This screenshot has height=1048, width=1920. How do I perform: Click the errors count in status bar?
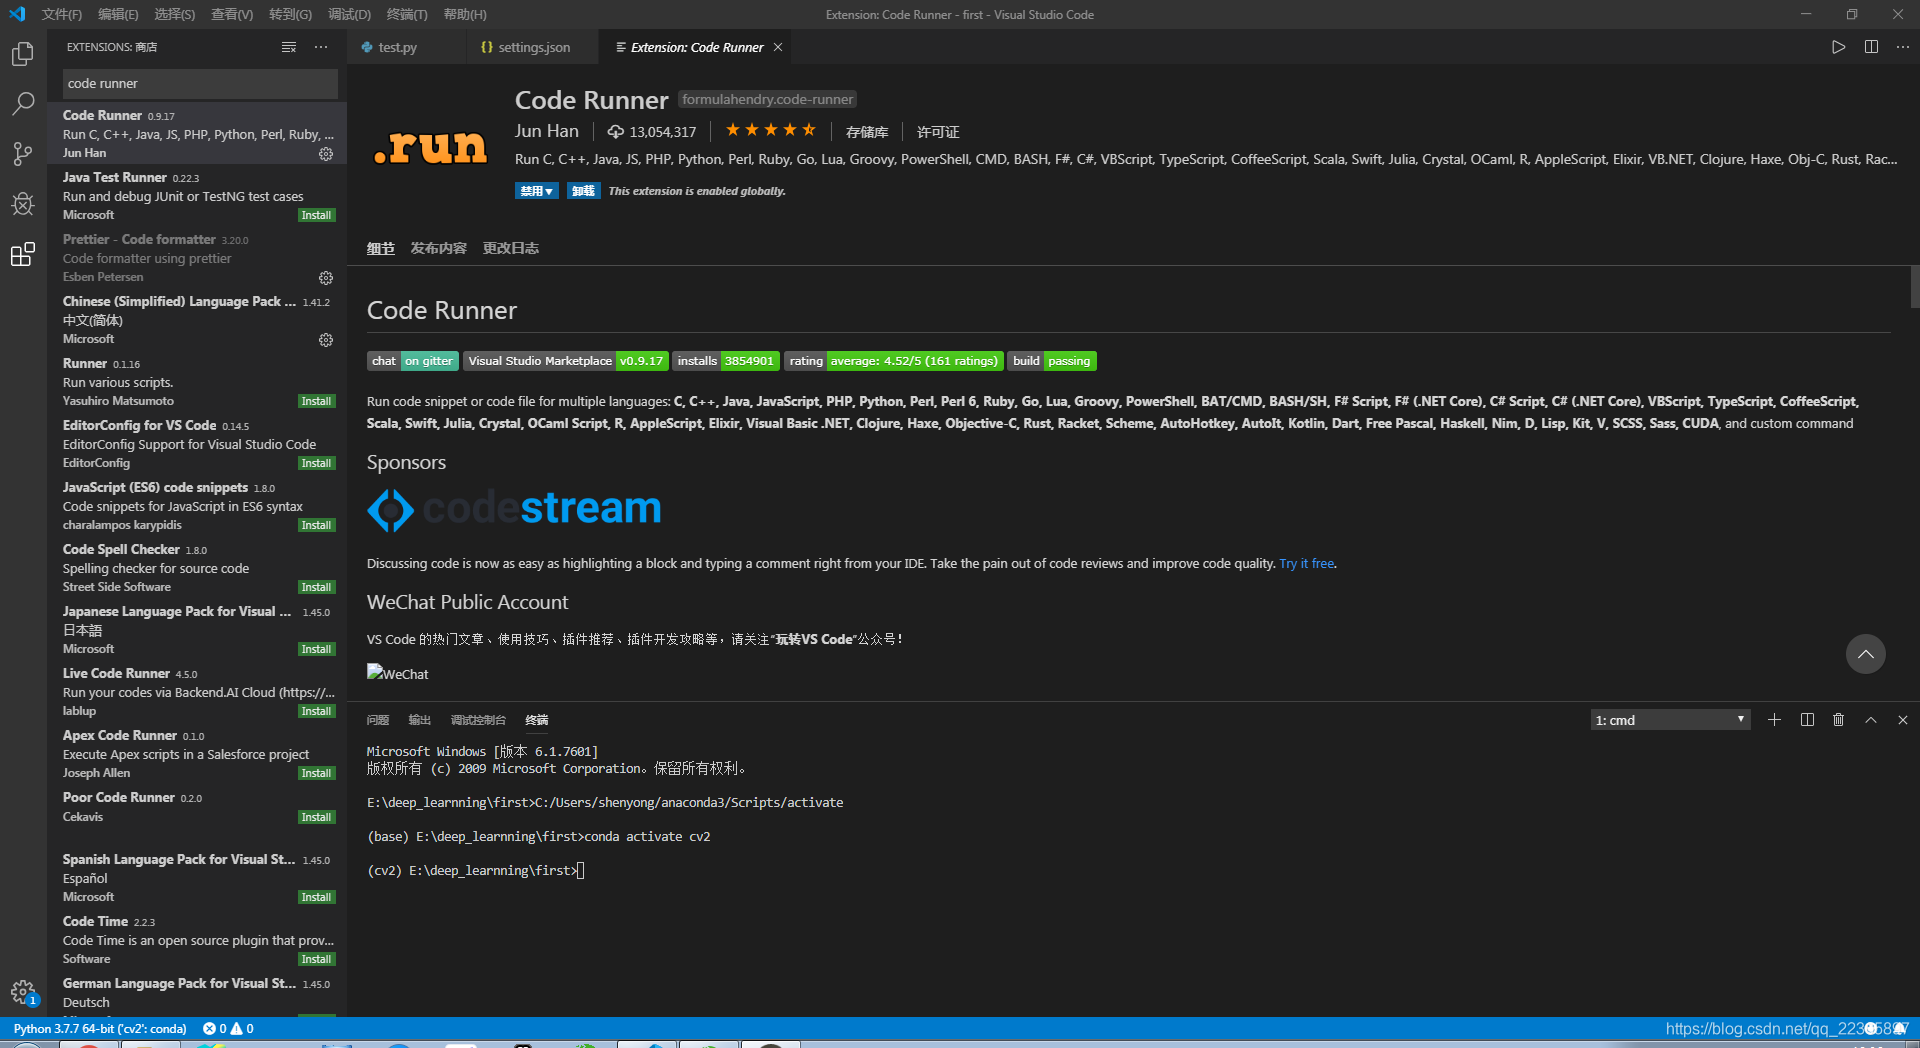click(x=215, y=1028)
